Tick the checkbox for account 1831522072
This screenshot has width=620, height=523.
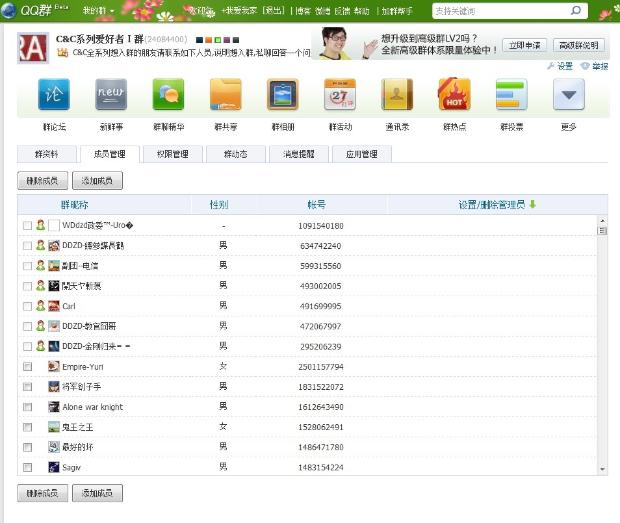[x=27, y=387]
